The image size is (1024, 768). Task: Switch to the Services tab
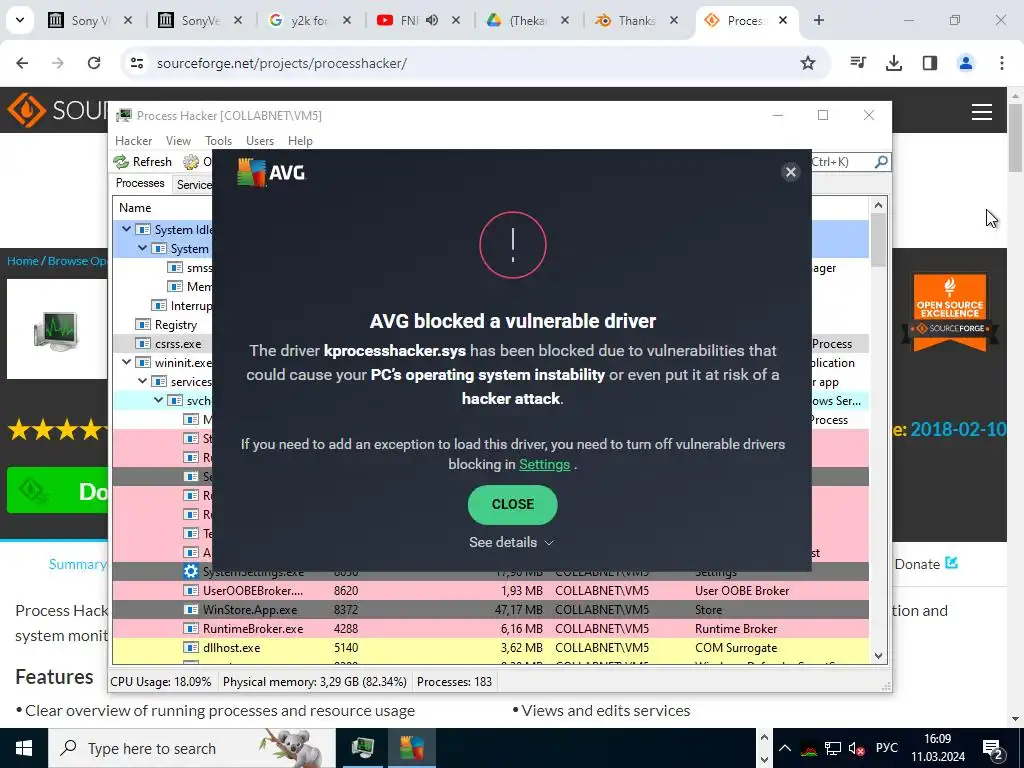[x=193, y=185]
